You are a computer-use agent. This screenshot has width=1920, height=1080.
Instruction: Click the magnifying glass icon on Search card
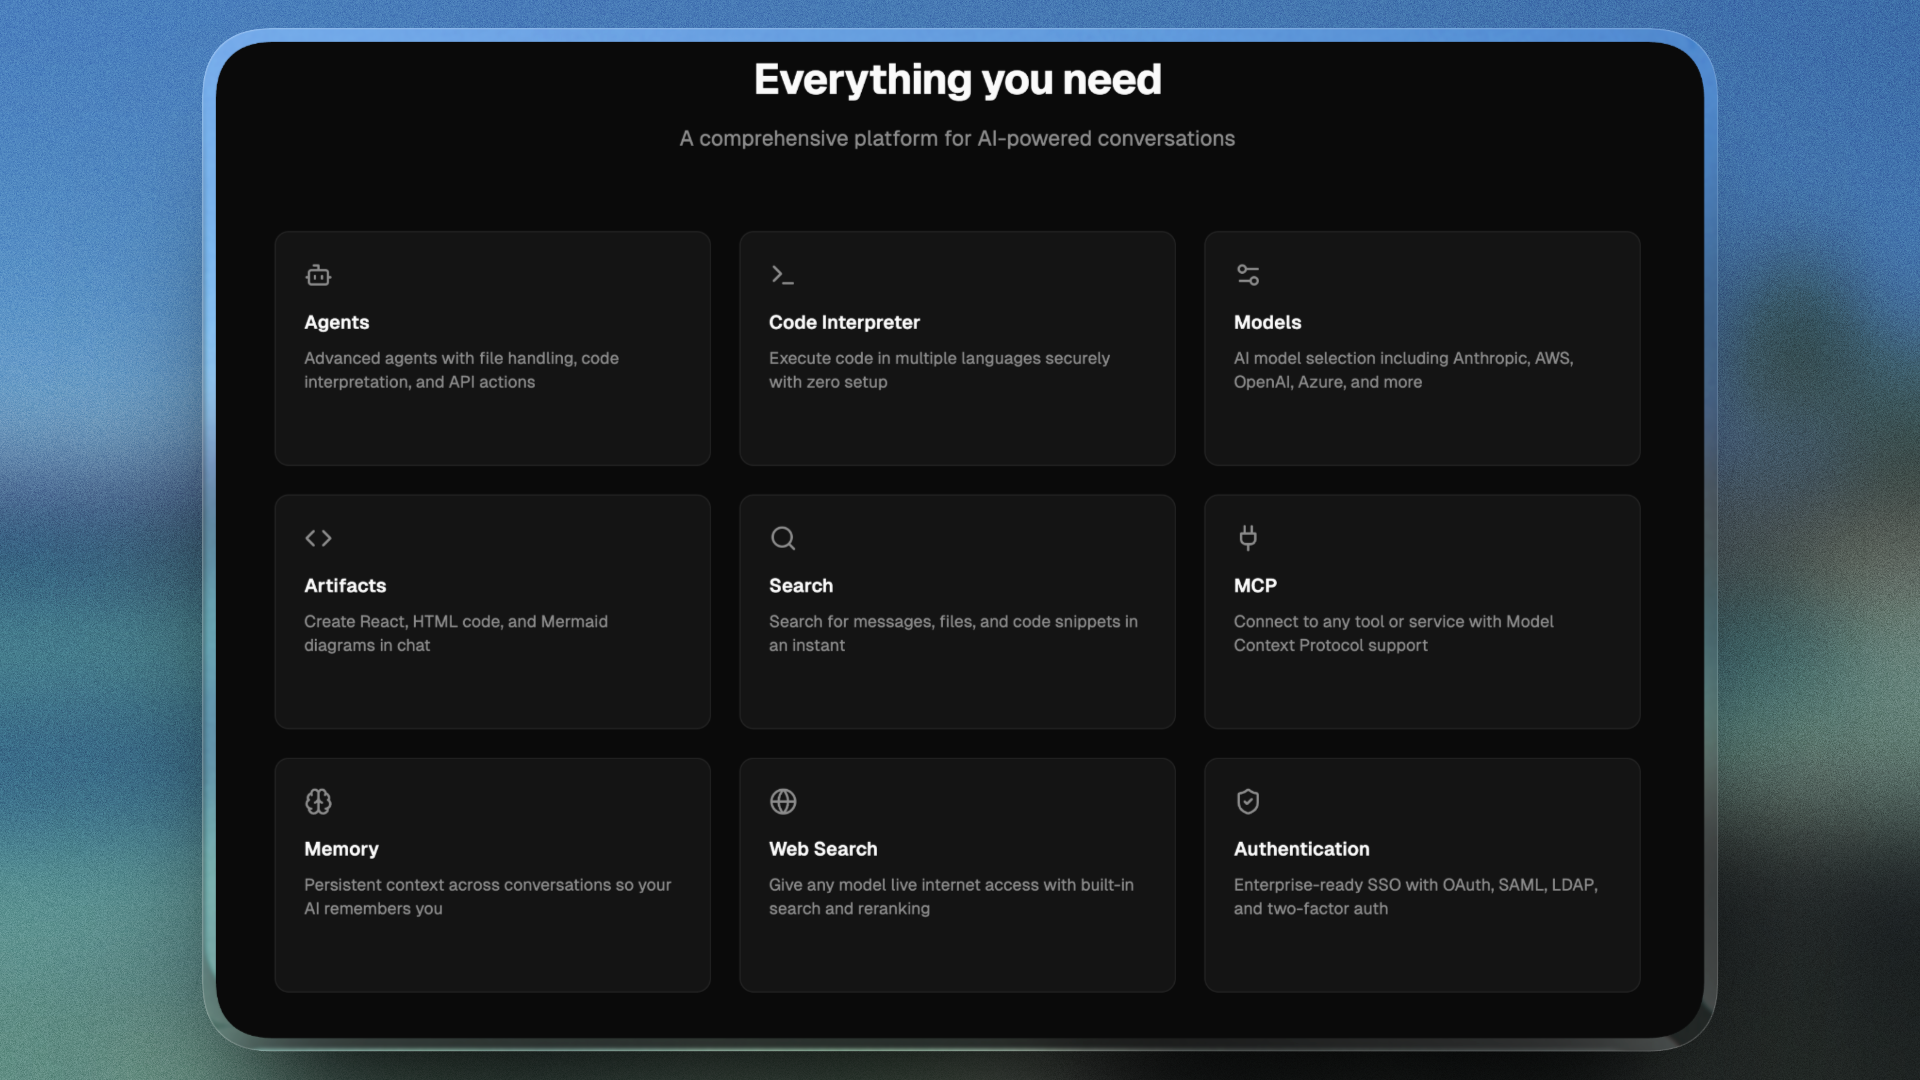coord(783,538)
